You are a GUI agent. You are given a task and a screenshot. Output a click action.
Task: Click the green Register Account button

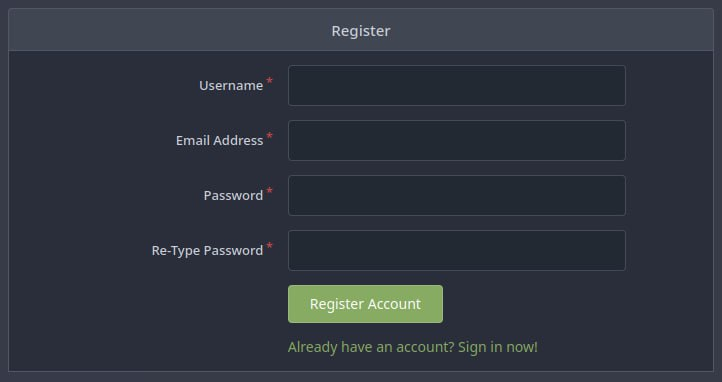[366, 304]
